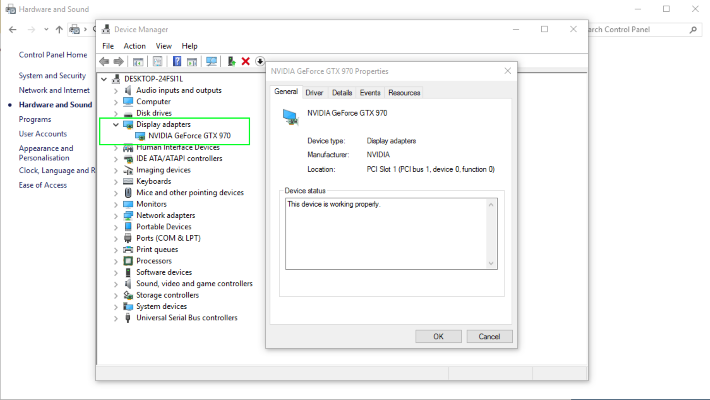Image resolution: width=710 pixels, height=400 pixels.
Task: Click Scan for hardware changes icon
Action: pos(211,61)
